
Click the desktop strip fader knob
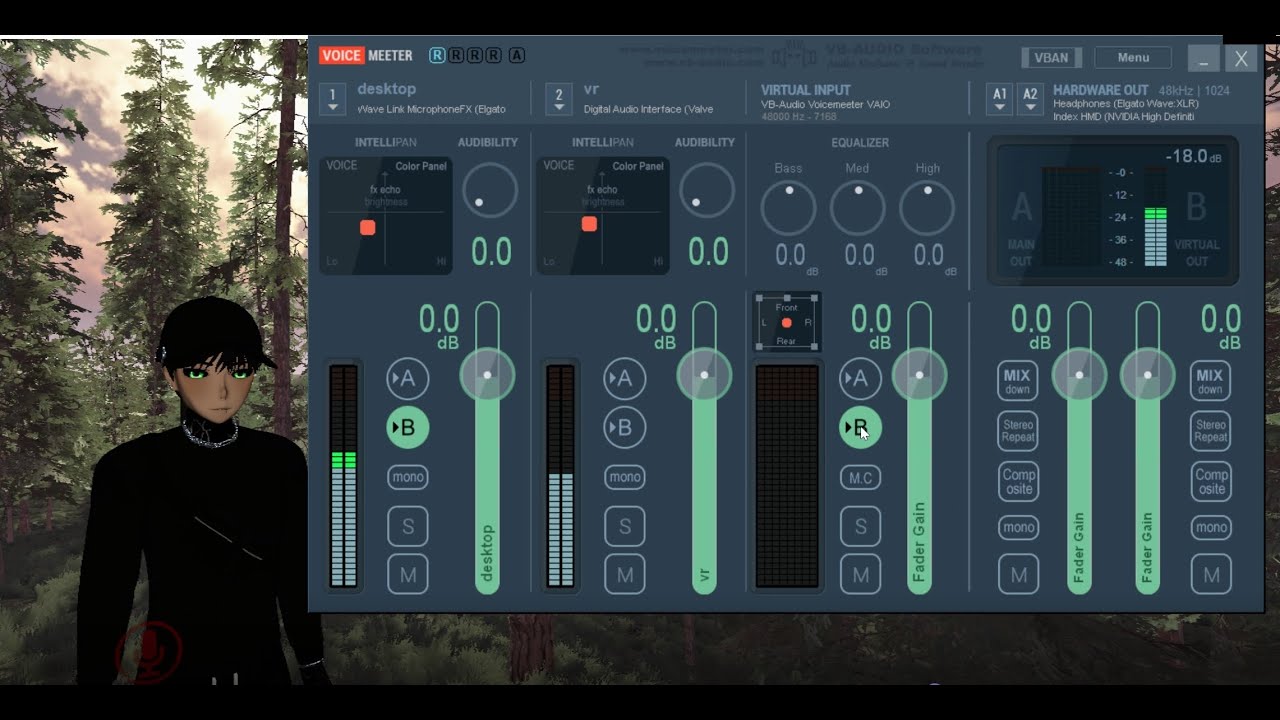pyautogui.click(x=487, y=374)
